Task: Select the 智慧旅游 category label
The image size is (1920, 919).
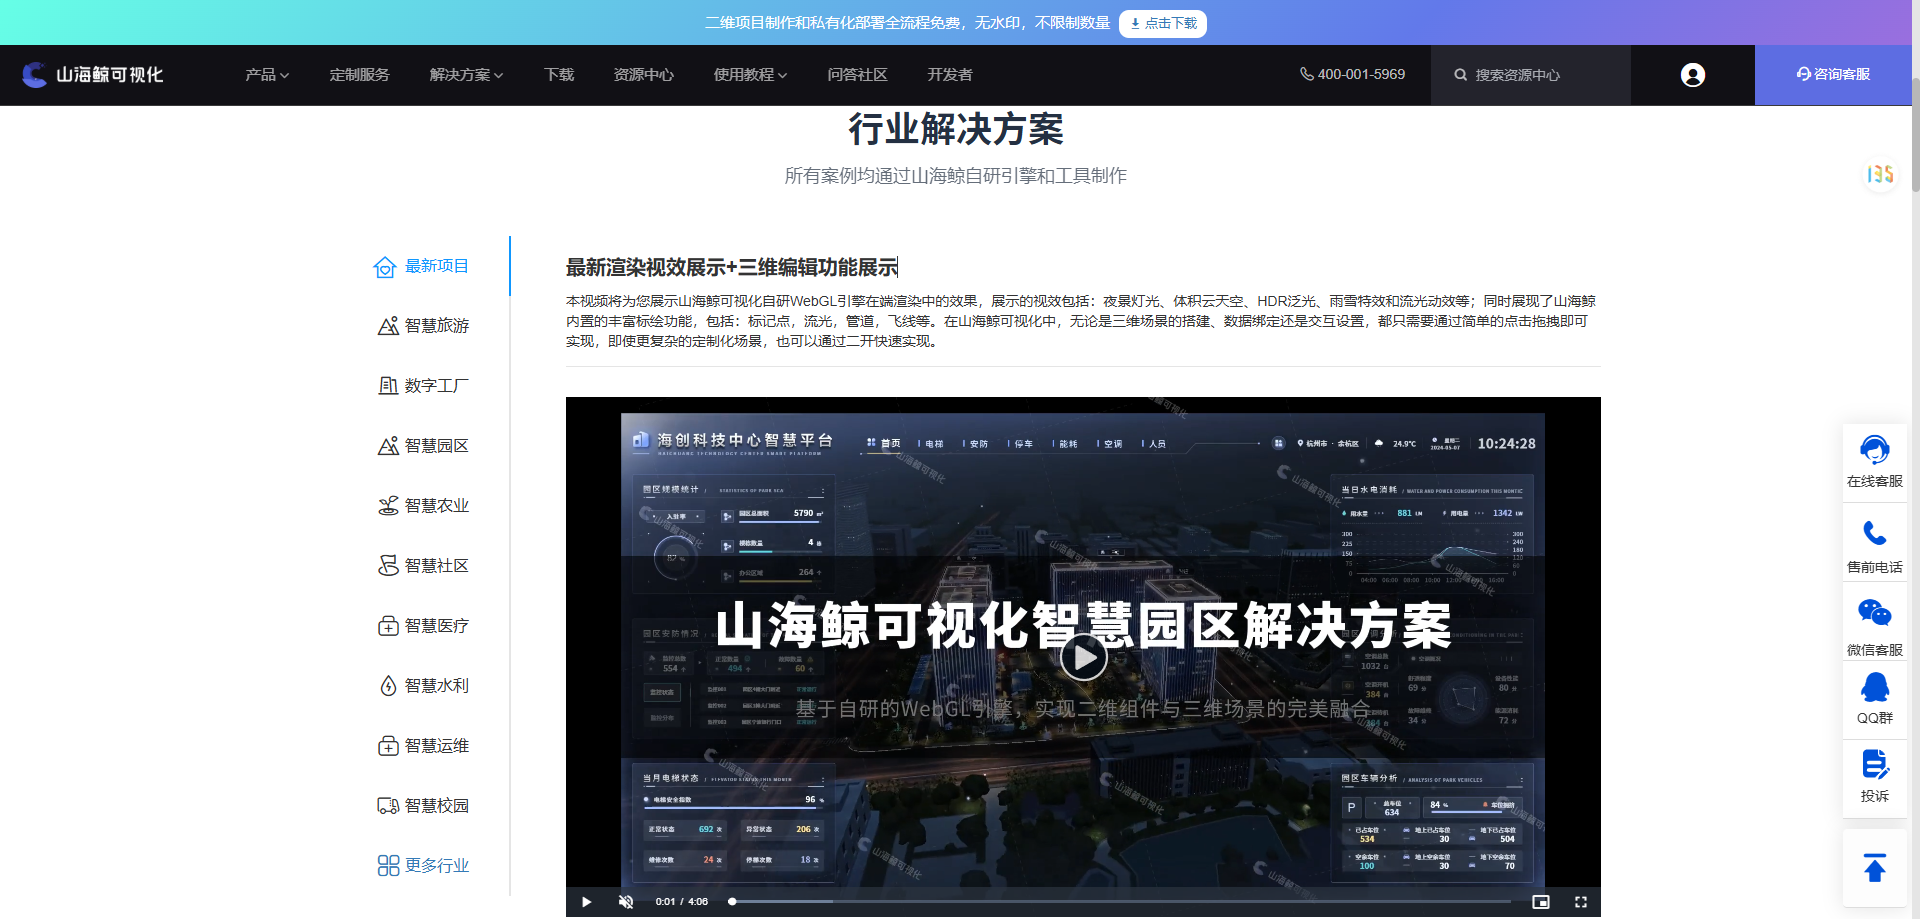Action: click(x=437, y=326)
